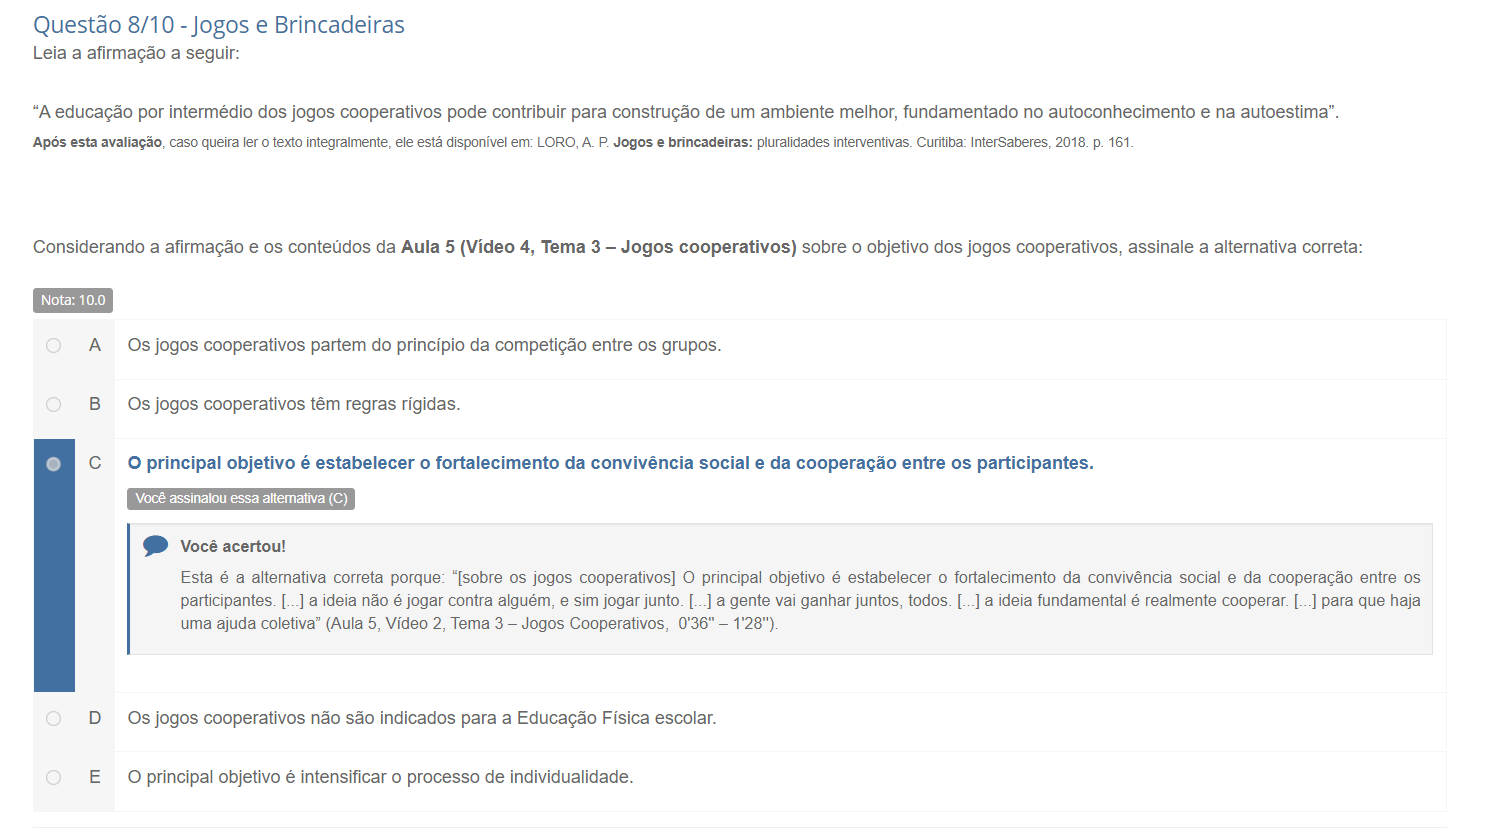
Task: Choose answer text 'têm regras rígidas'
Action: 294,405
